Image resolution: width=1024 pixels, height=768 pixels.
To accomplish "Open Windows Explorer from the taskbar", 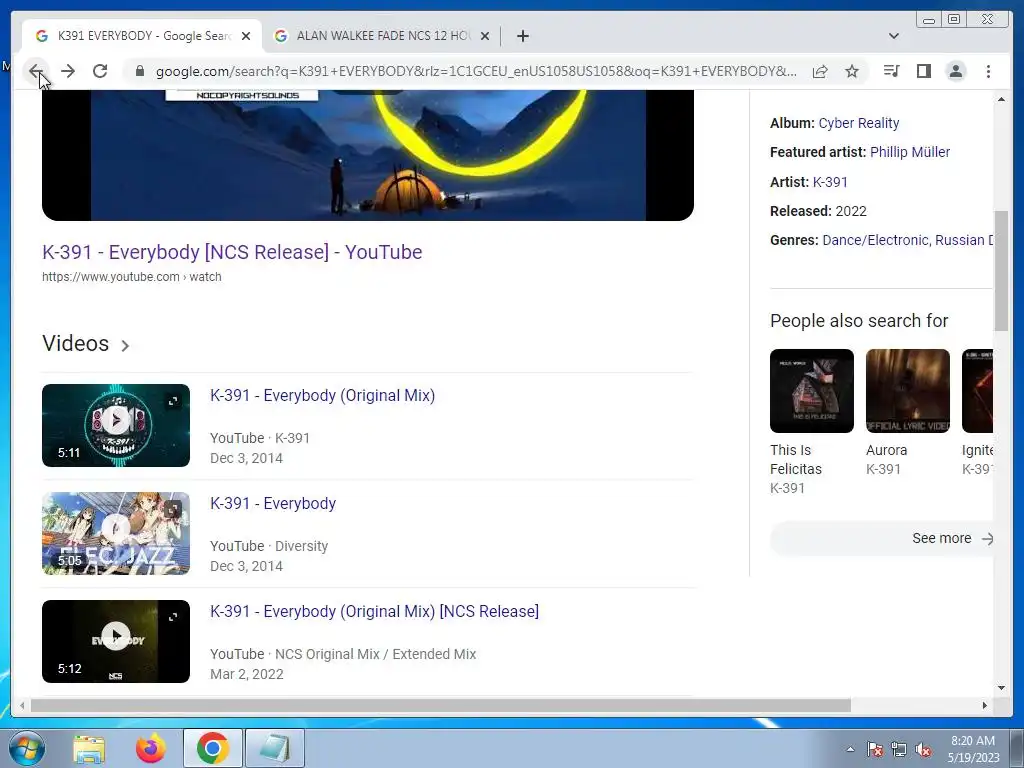I will tap(89, 748).
